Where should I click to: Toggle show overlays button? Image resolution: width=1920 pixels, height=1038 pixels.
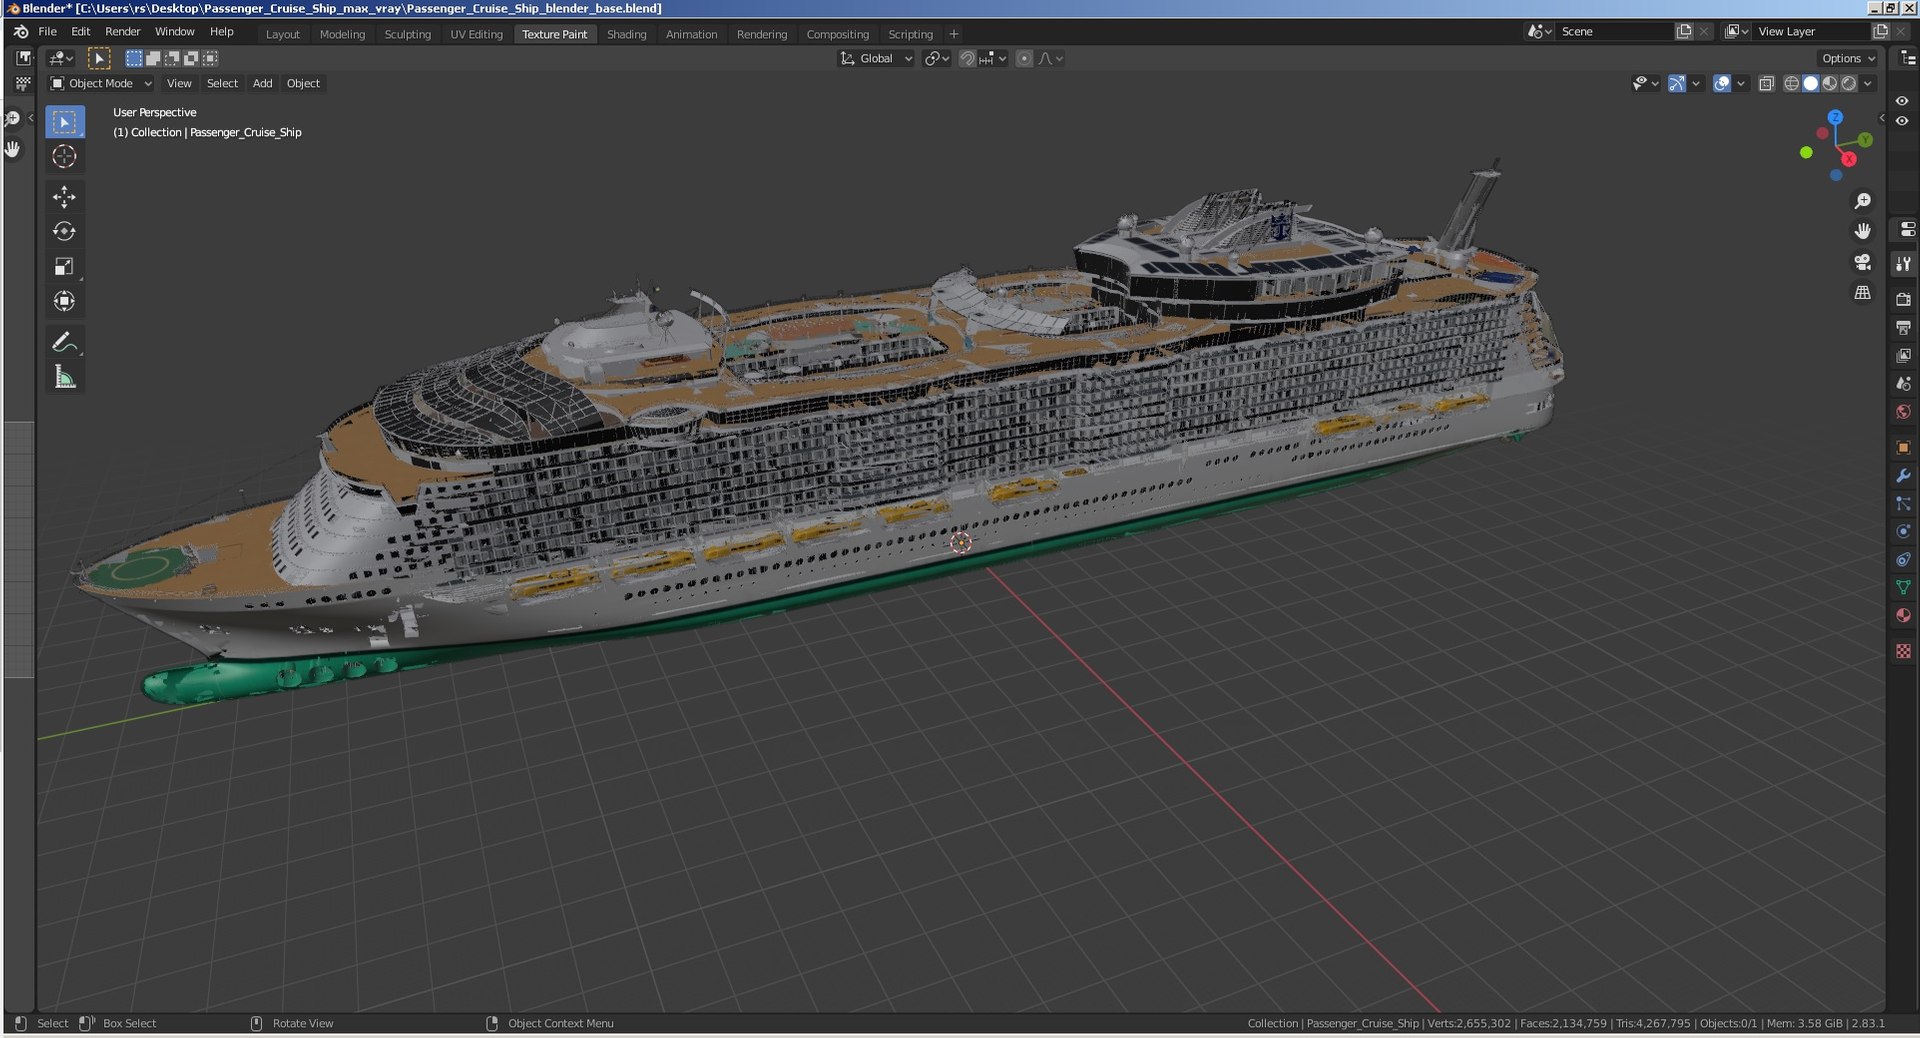click(1722, 84)
